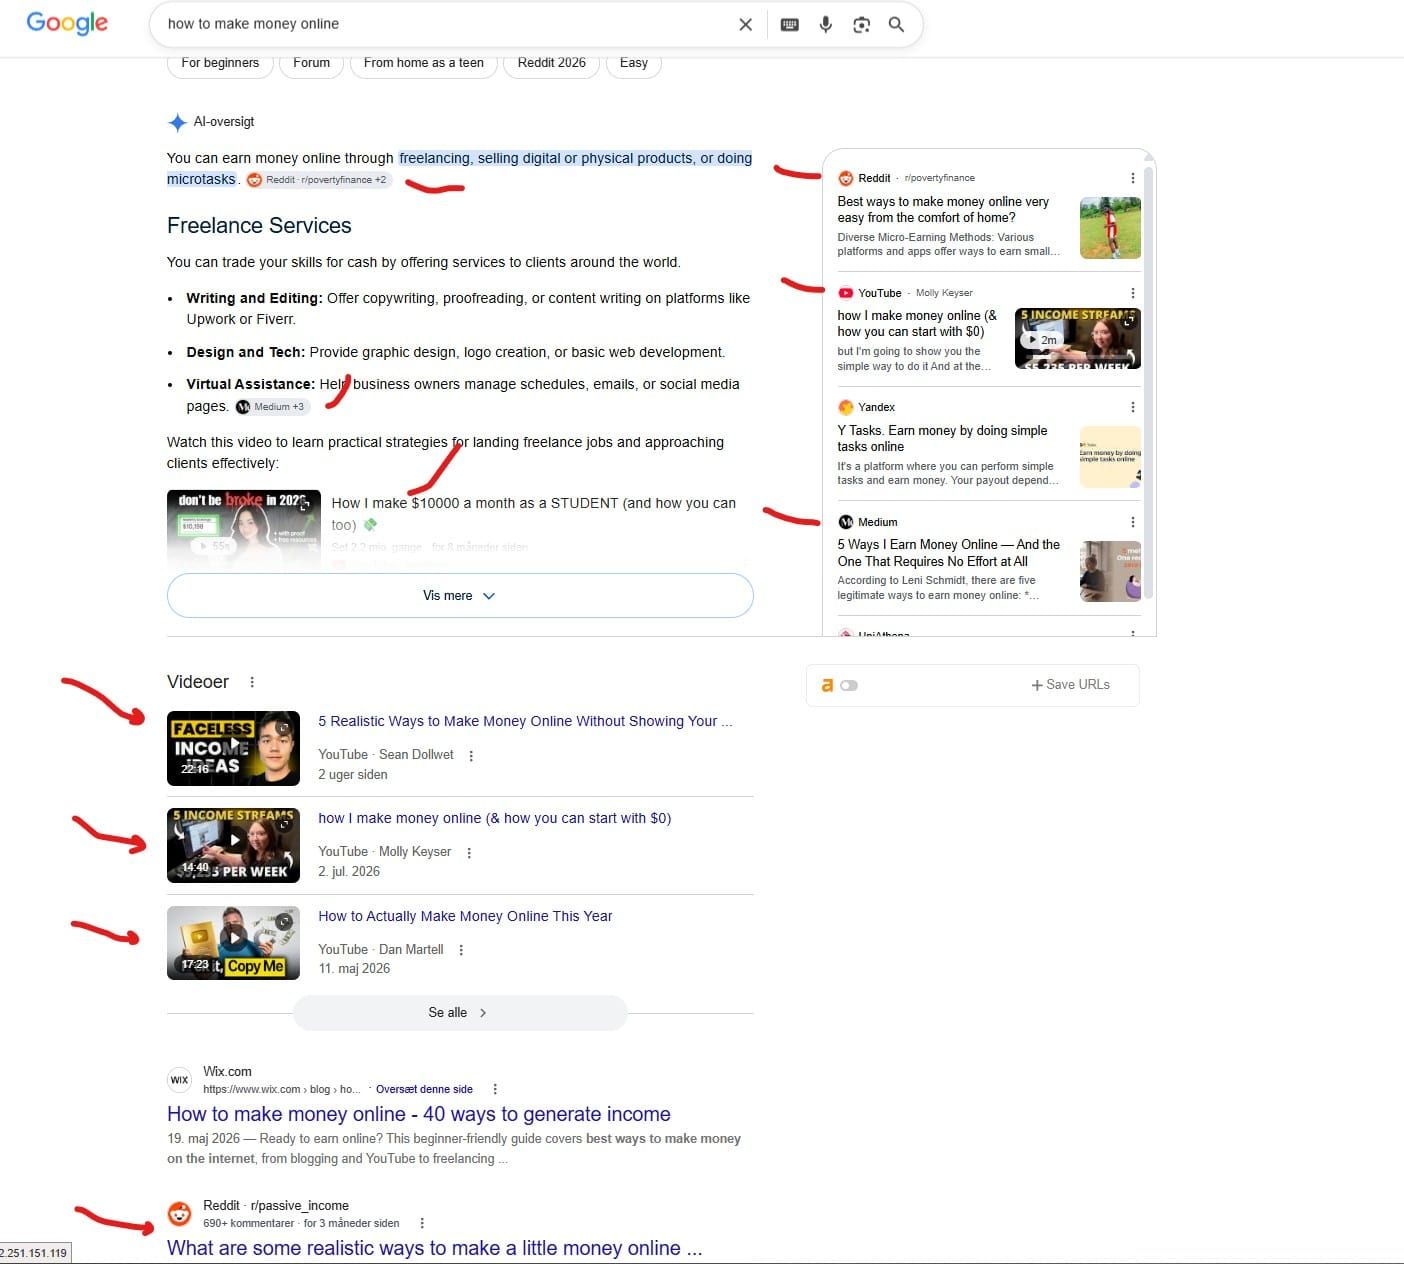The height and width of the screenshot is (1264, 1404).
Task: Play the Faceless Income Ideas video thumbnail
Action: click(x=233, y=748)
